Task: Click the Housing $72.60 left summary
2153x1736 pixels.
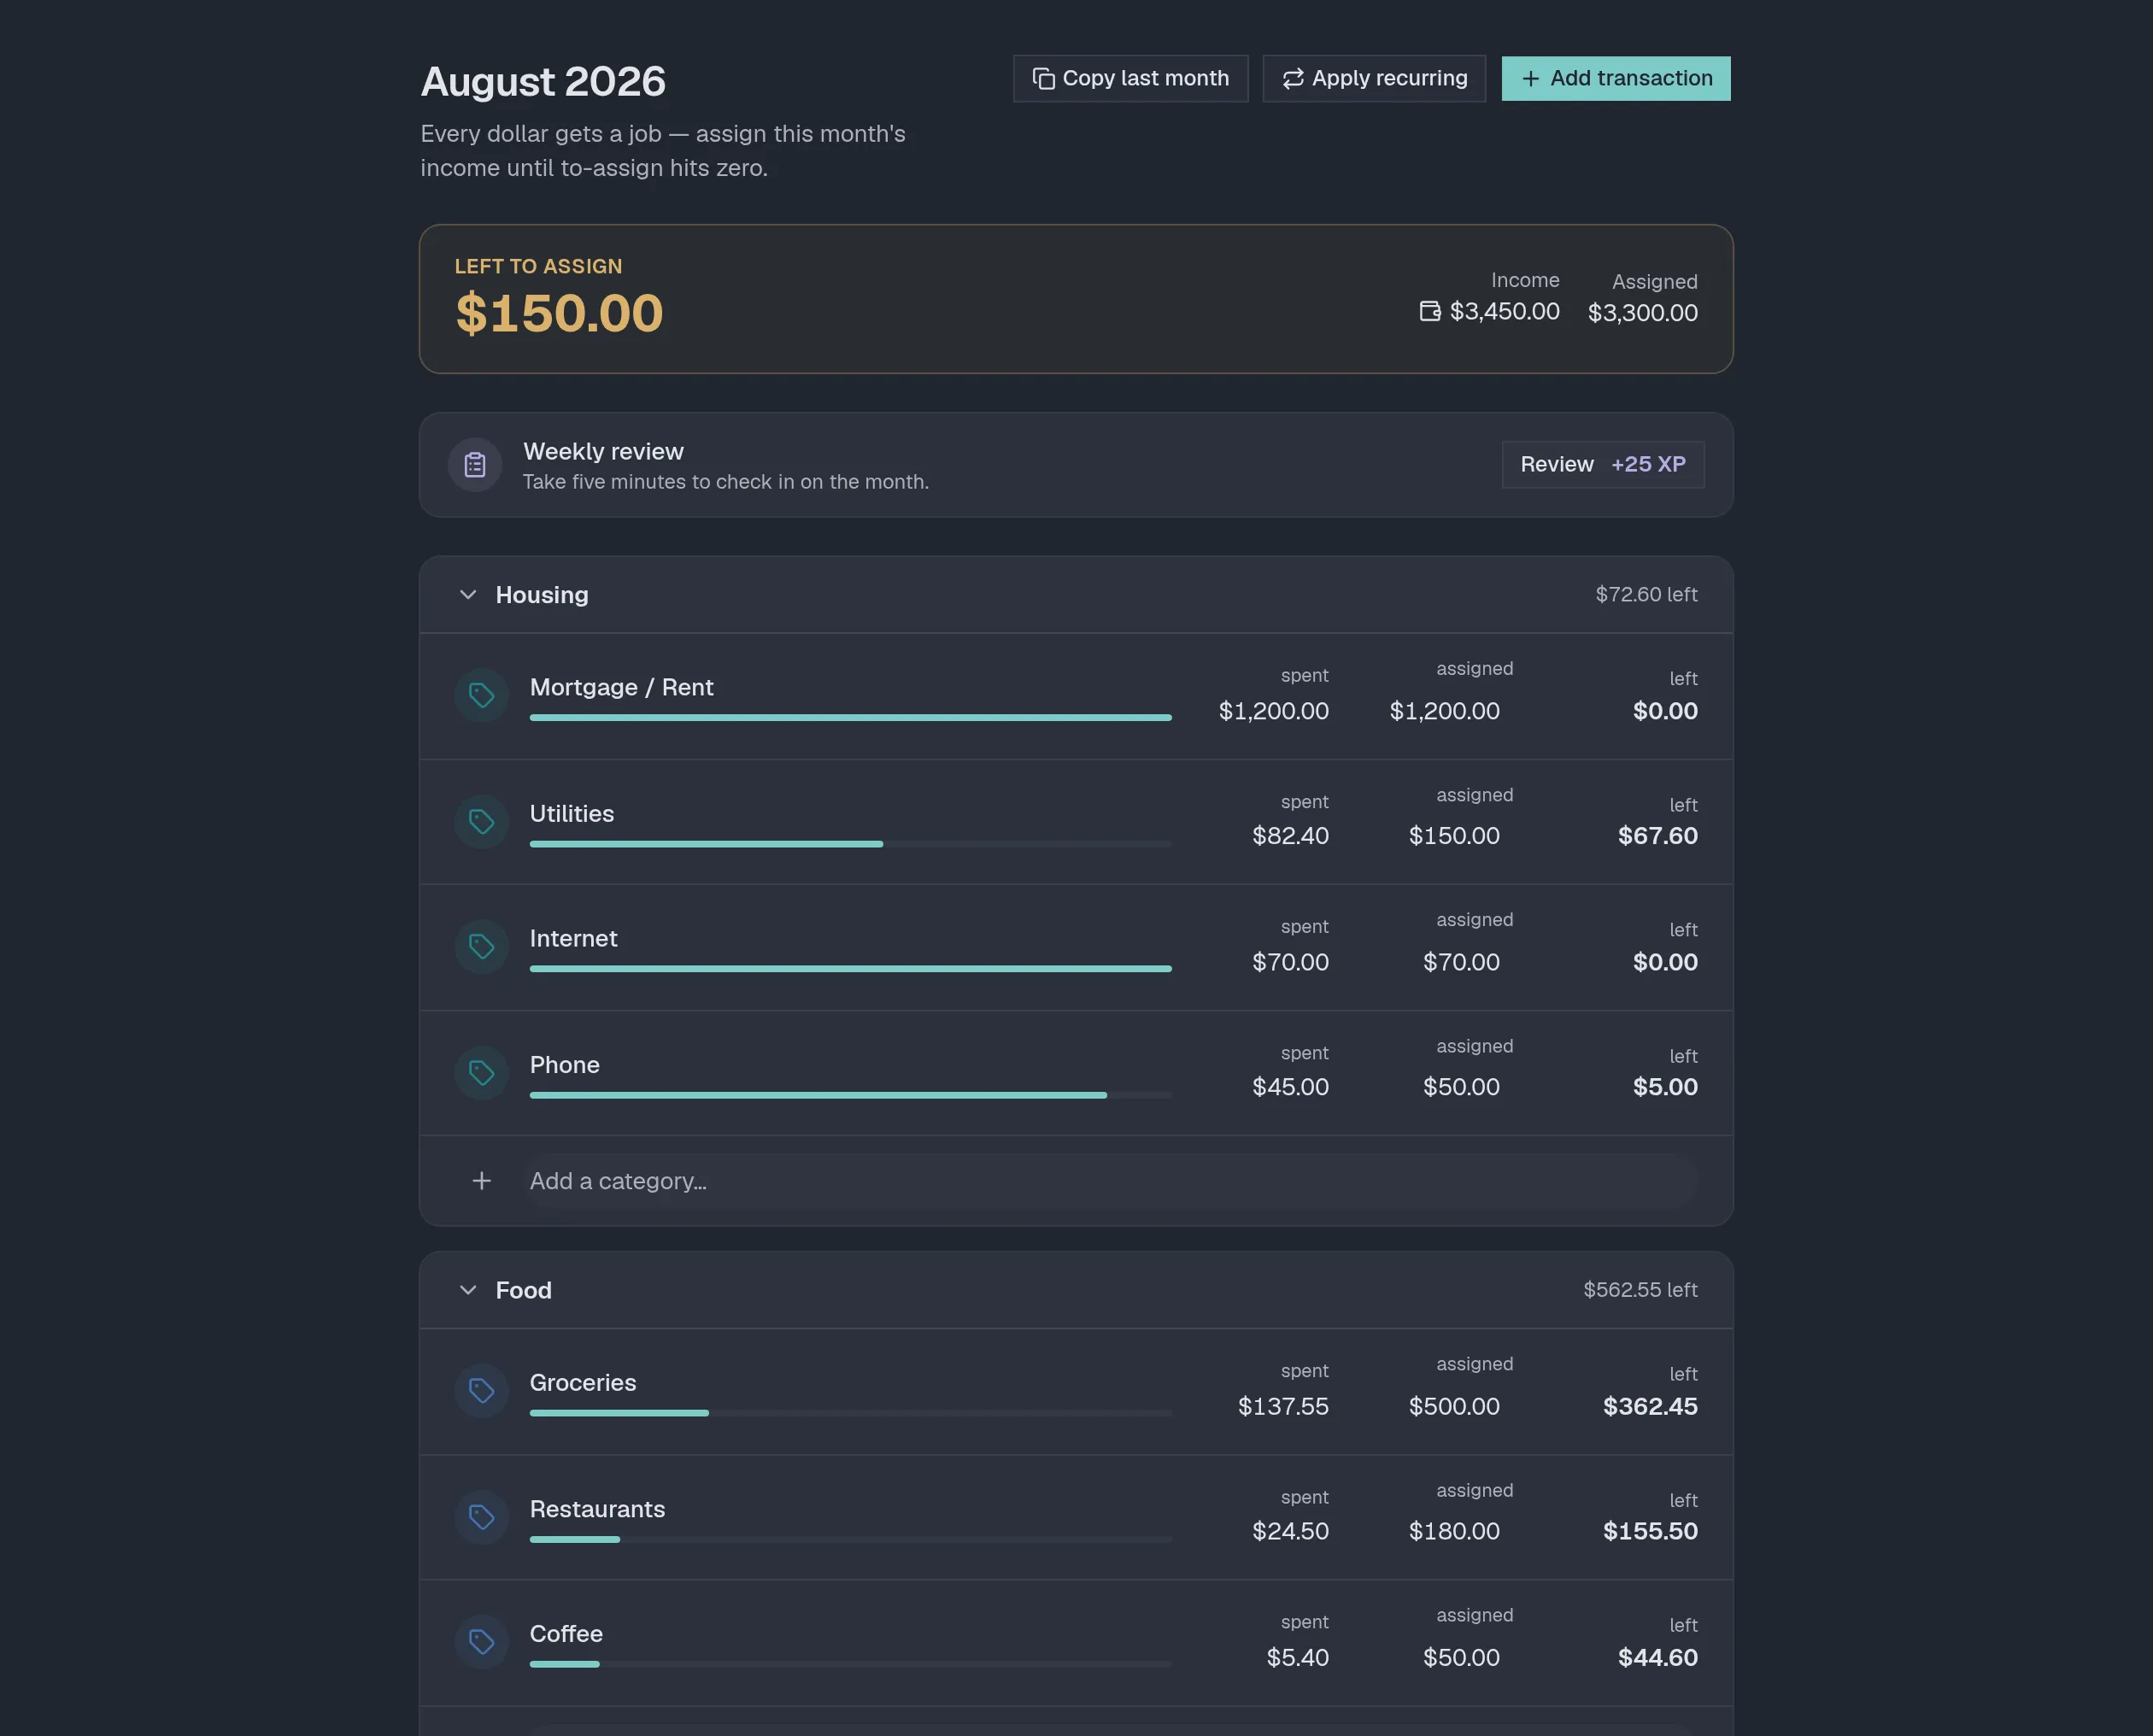Action: point(1646,594)
